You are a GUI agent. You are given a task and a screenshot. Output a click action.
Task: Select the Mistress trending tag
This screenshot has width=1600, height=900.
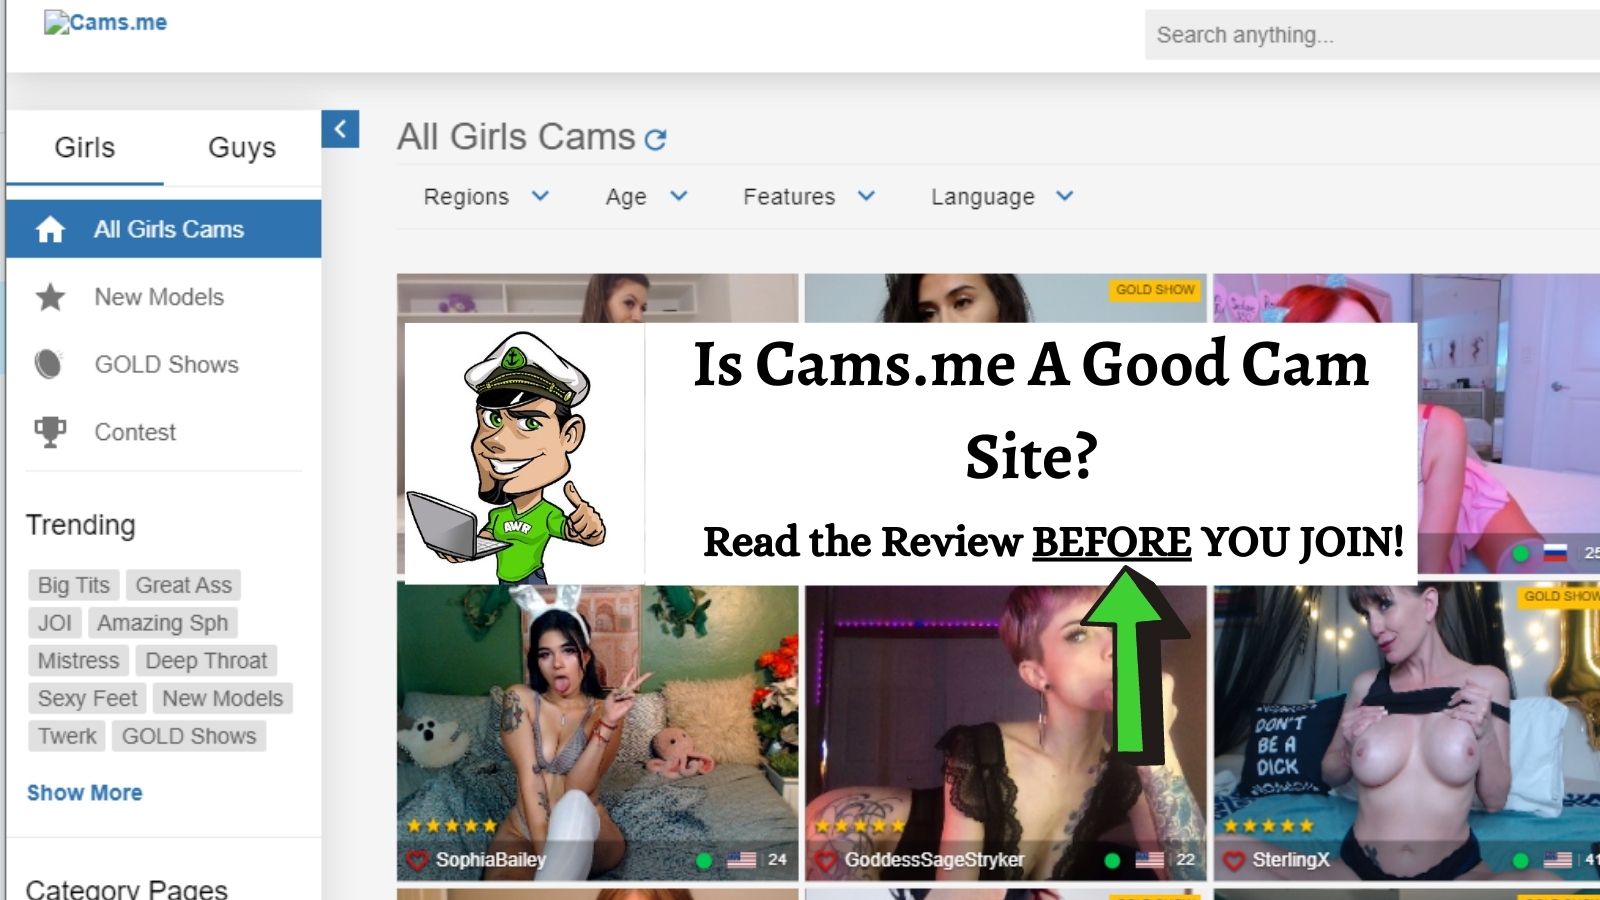pyautogui.click(x=78, y=661)
